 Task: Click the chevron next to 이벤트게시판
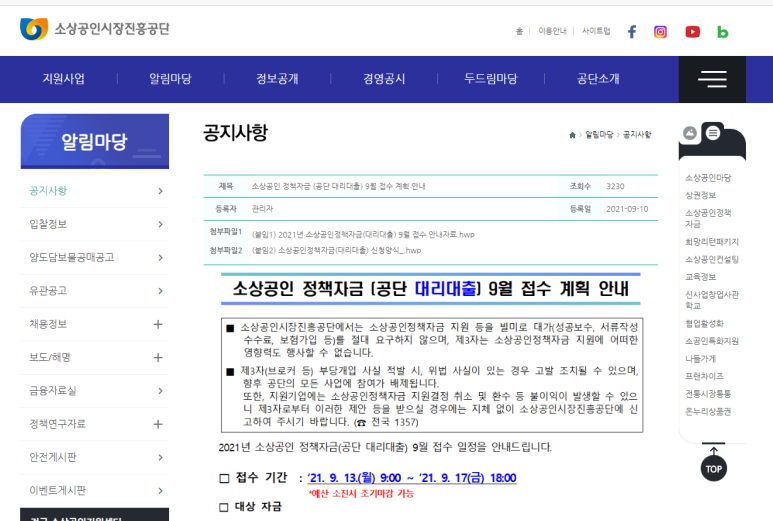(160, 490)
